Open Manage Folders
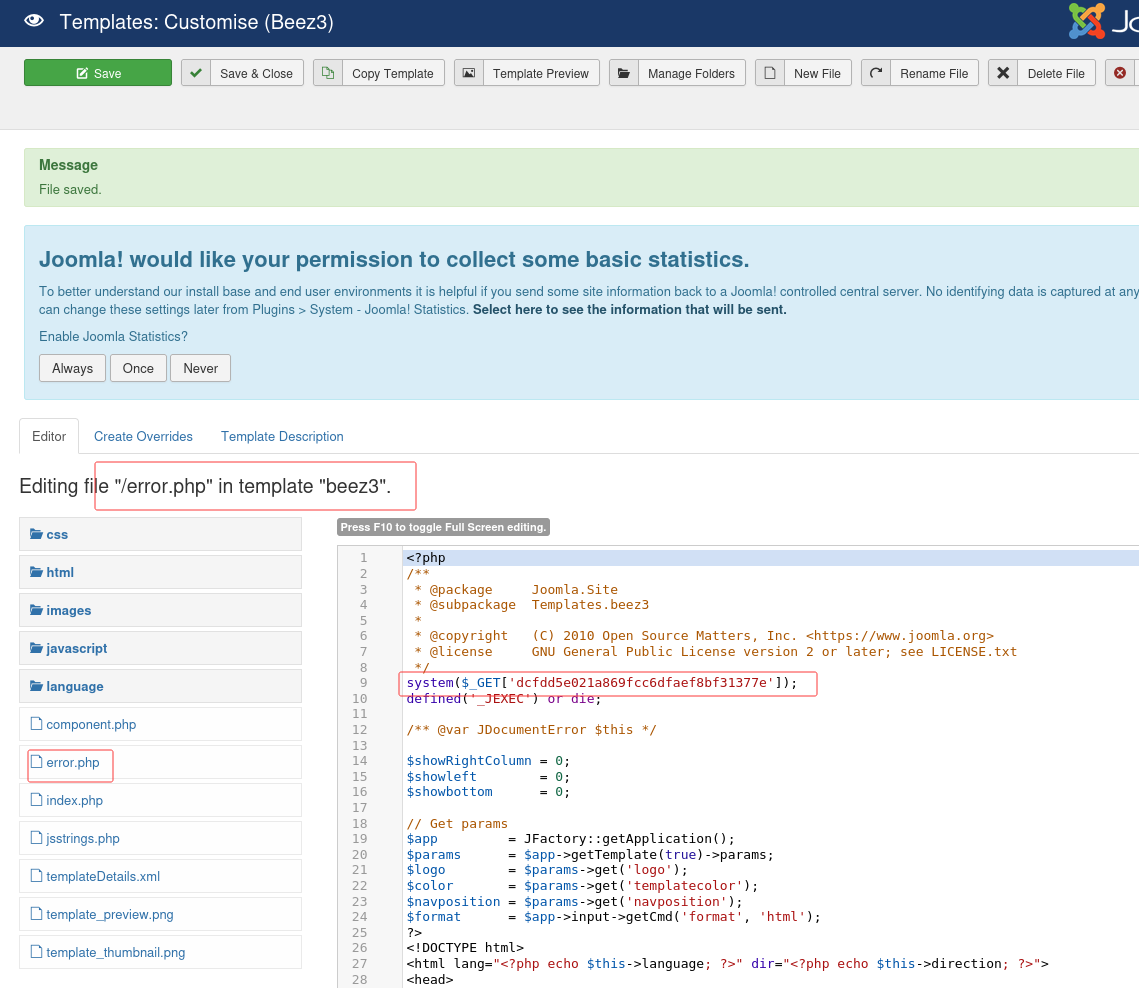This screenshot has height=988, width=1139. point(692,73)
